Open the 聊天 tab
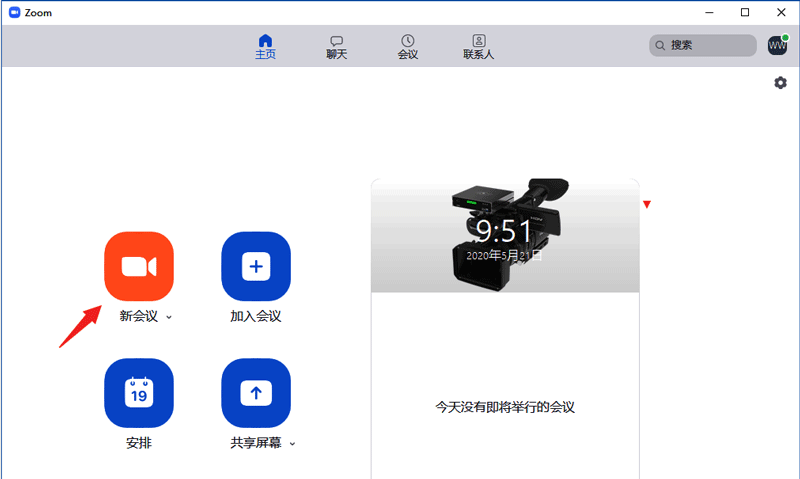The width and height of the screenshot is (800, 479). point(337,46)
